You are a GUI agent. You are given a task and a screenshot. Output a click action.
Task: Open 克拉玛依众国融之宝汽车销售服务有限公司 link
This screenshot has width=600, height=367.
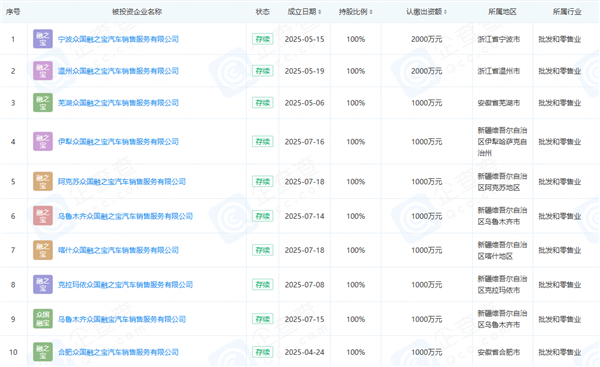coord(125,285)
